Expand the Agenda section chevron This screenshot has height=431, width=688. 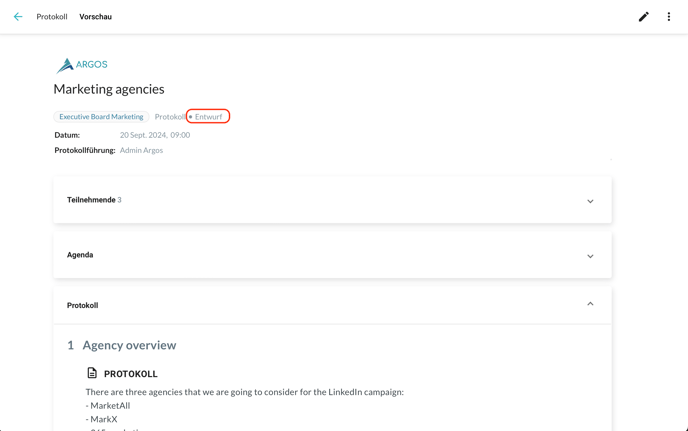590,256
